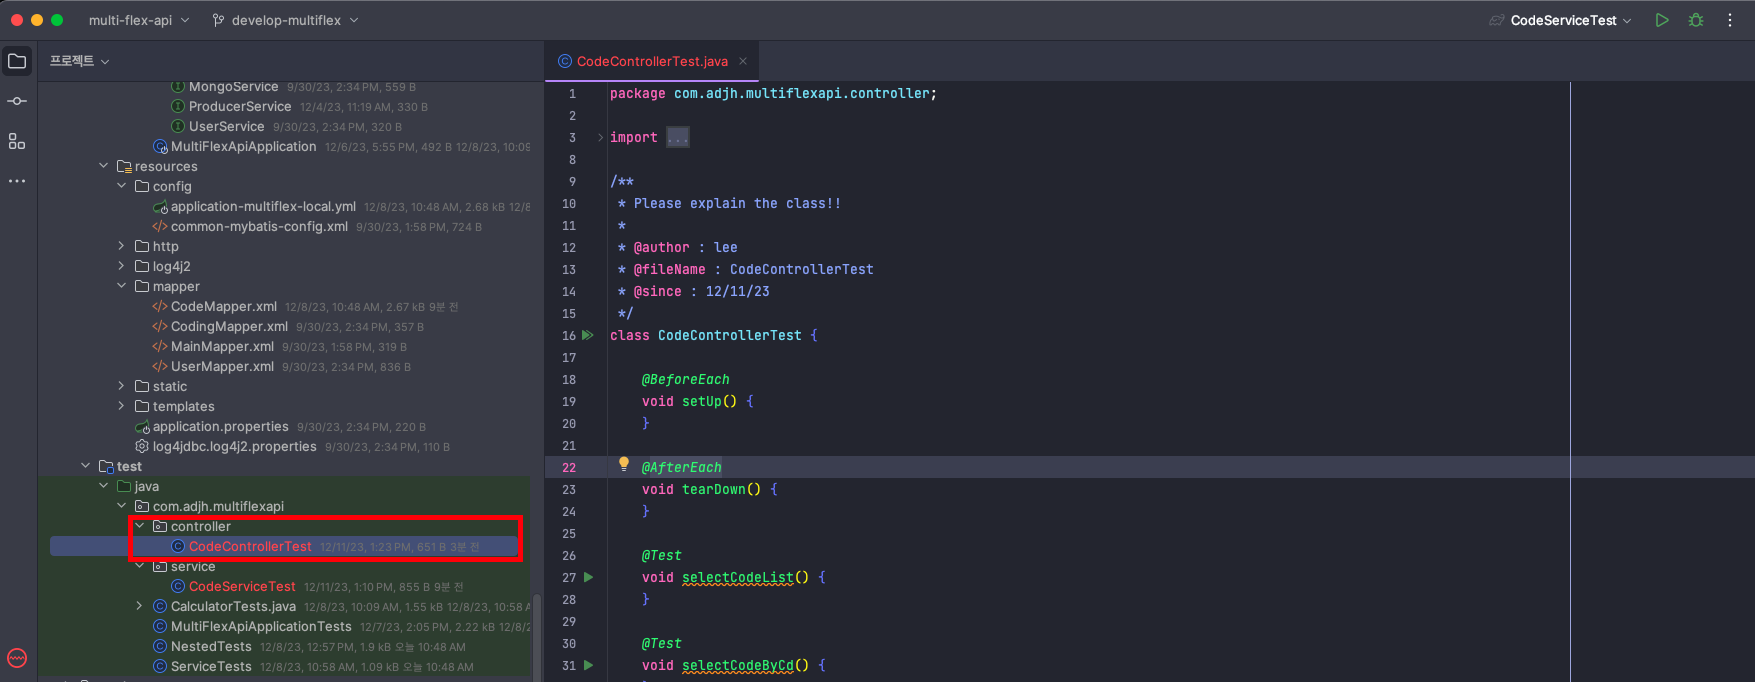Expand CalculatorTests.java node
Viewport: 1755px width, 682px height.
point(139,606)
